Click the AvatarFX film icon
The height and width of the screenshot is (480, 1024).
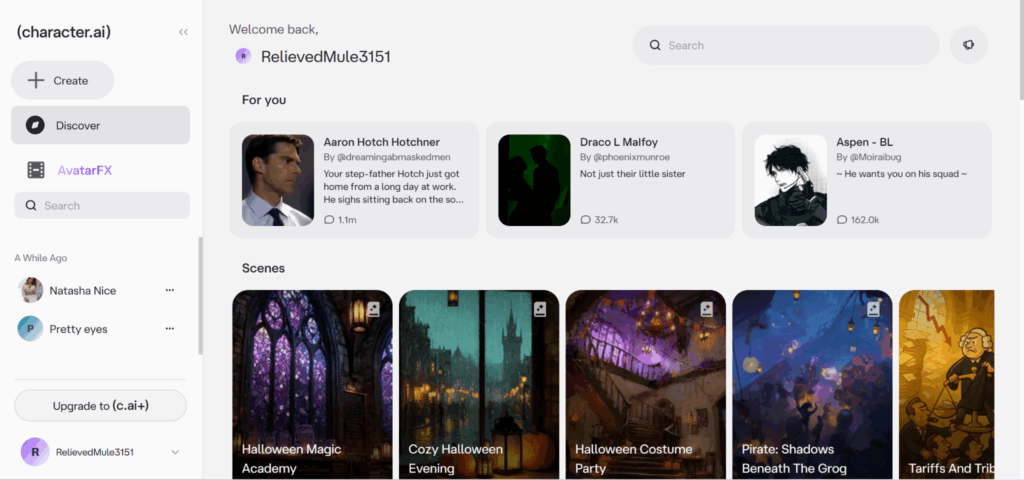(36, 170)
